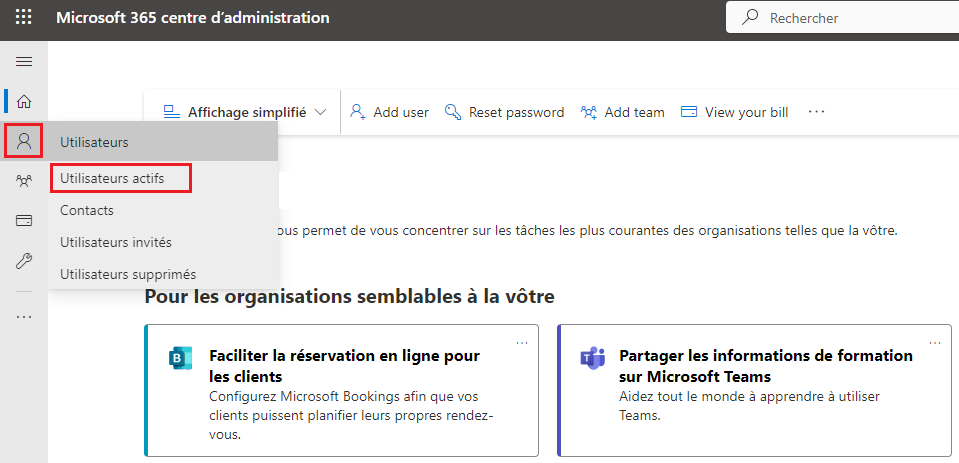Open the app launcher waffle icon
The image size is (959, 463).
tap(23, 17)
